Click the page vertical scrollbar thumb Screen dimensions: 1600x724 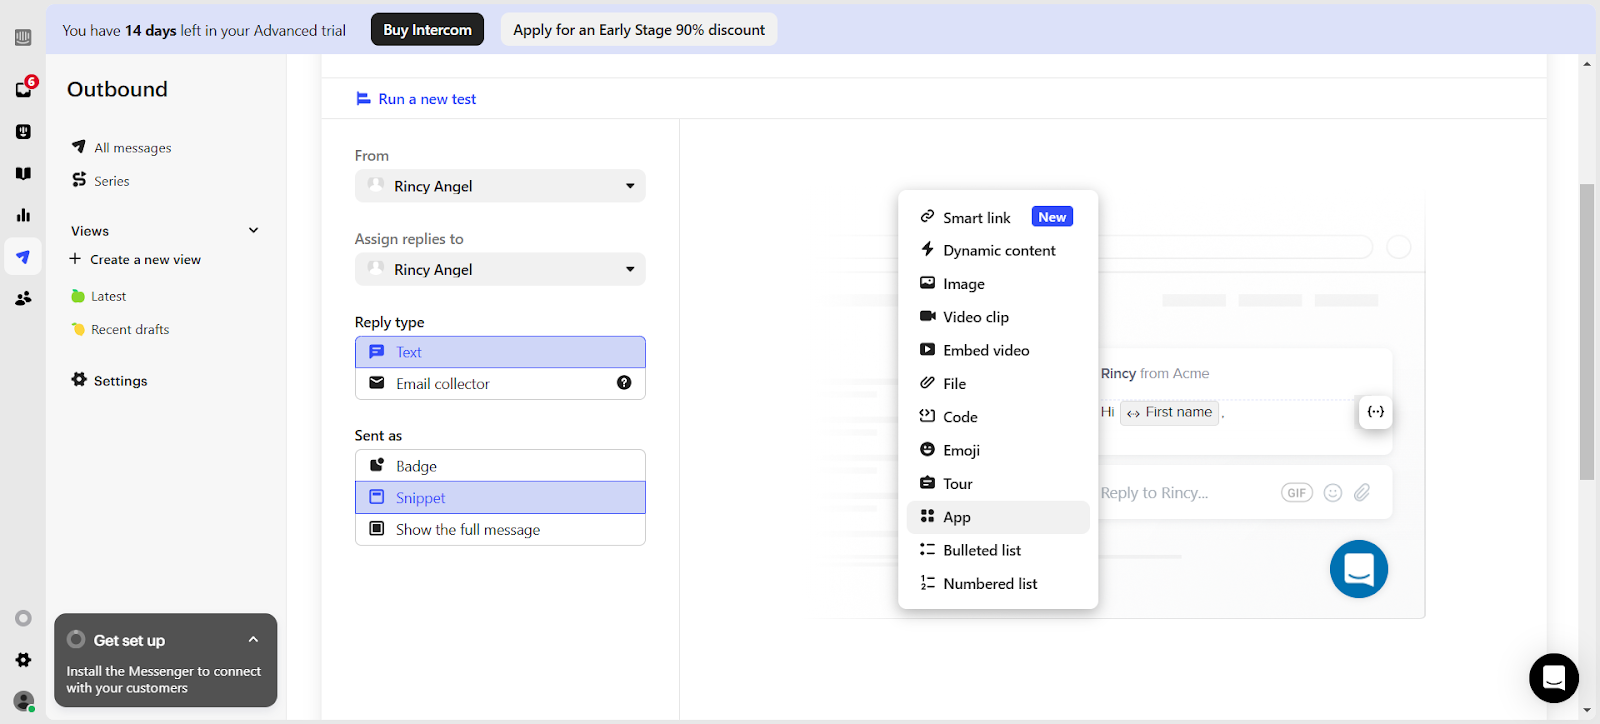point(1586,330)
